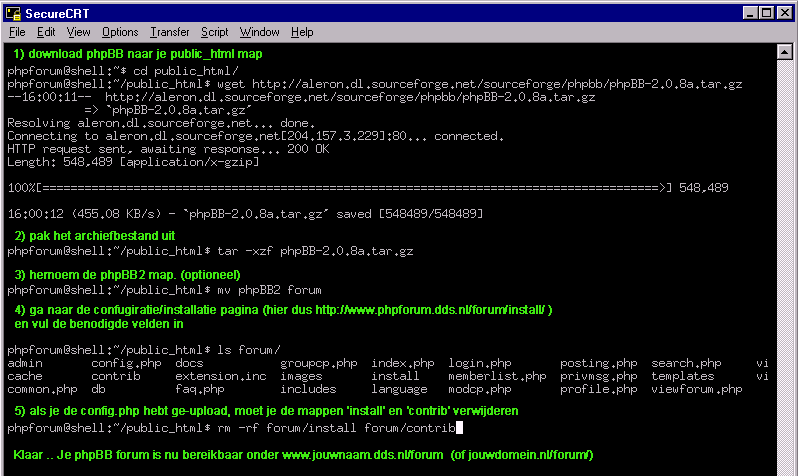Open the Options menu
Image resolution: width=798 pixels, height=476 pixels.
point(120,33)
